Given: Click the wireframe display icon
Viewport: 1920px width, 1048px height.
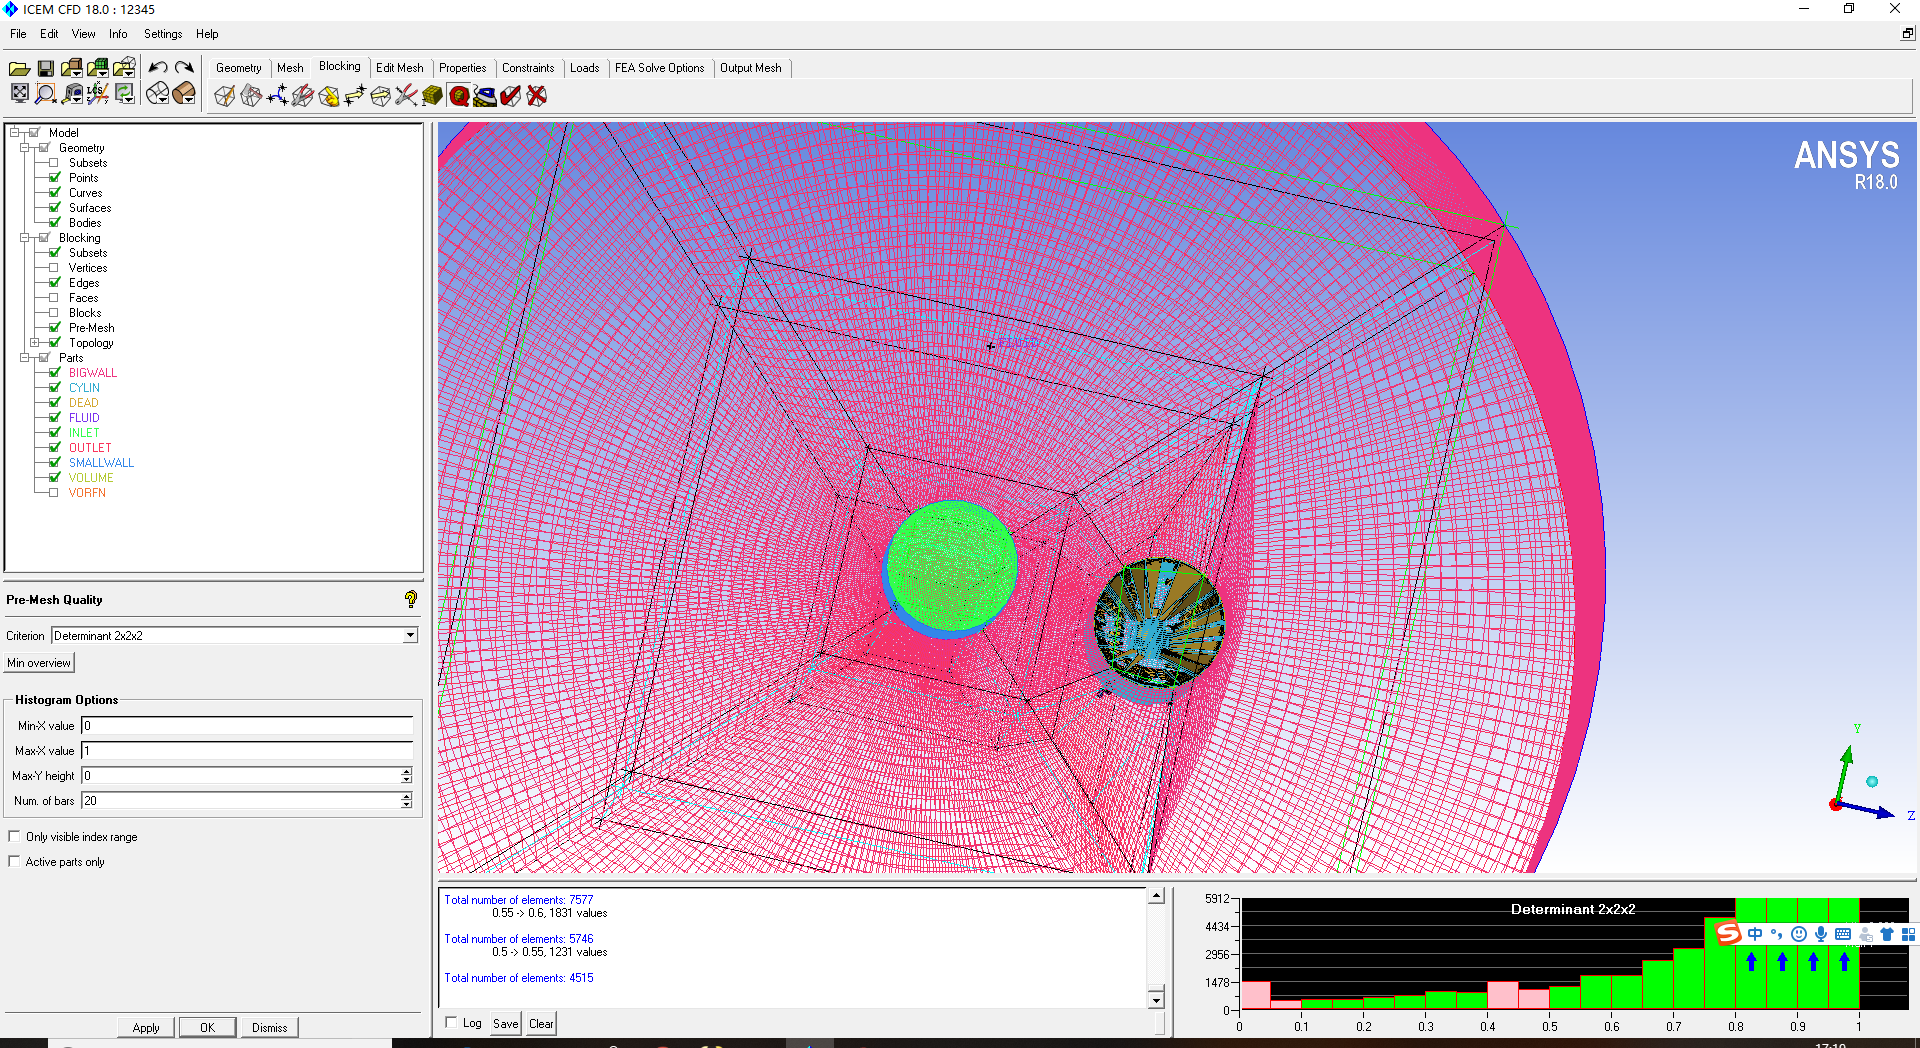Looking at the screenshot, I should coord(157,93).
